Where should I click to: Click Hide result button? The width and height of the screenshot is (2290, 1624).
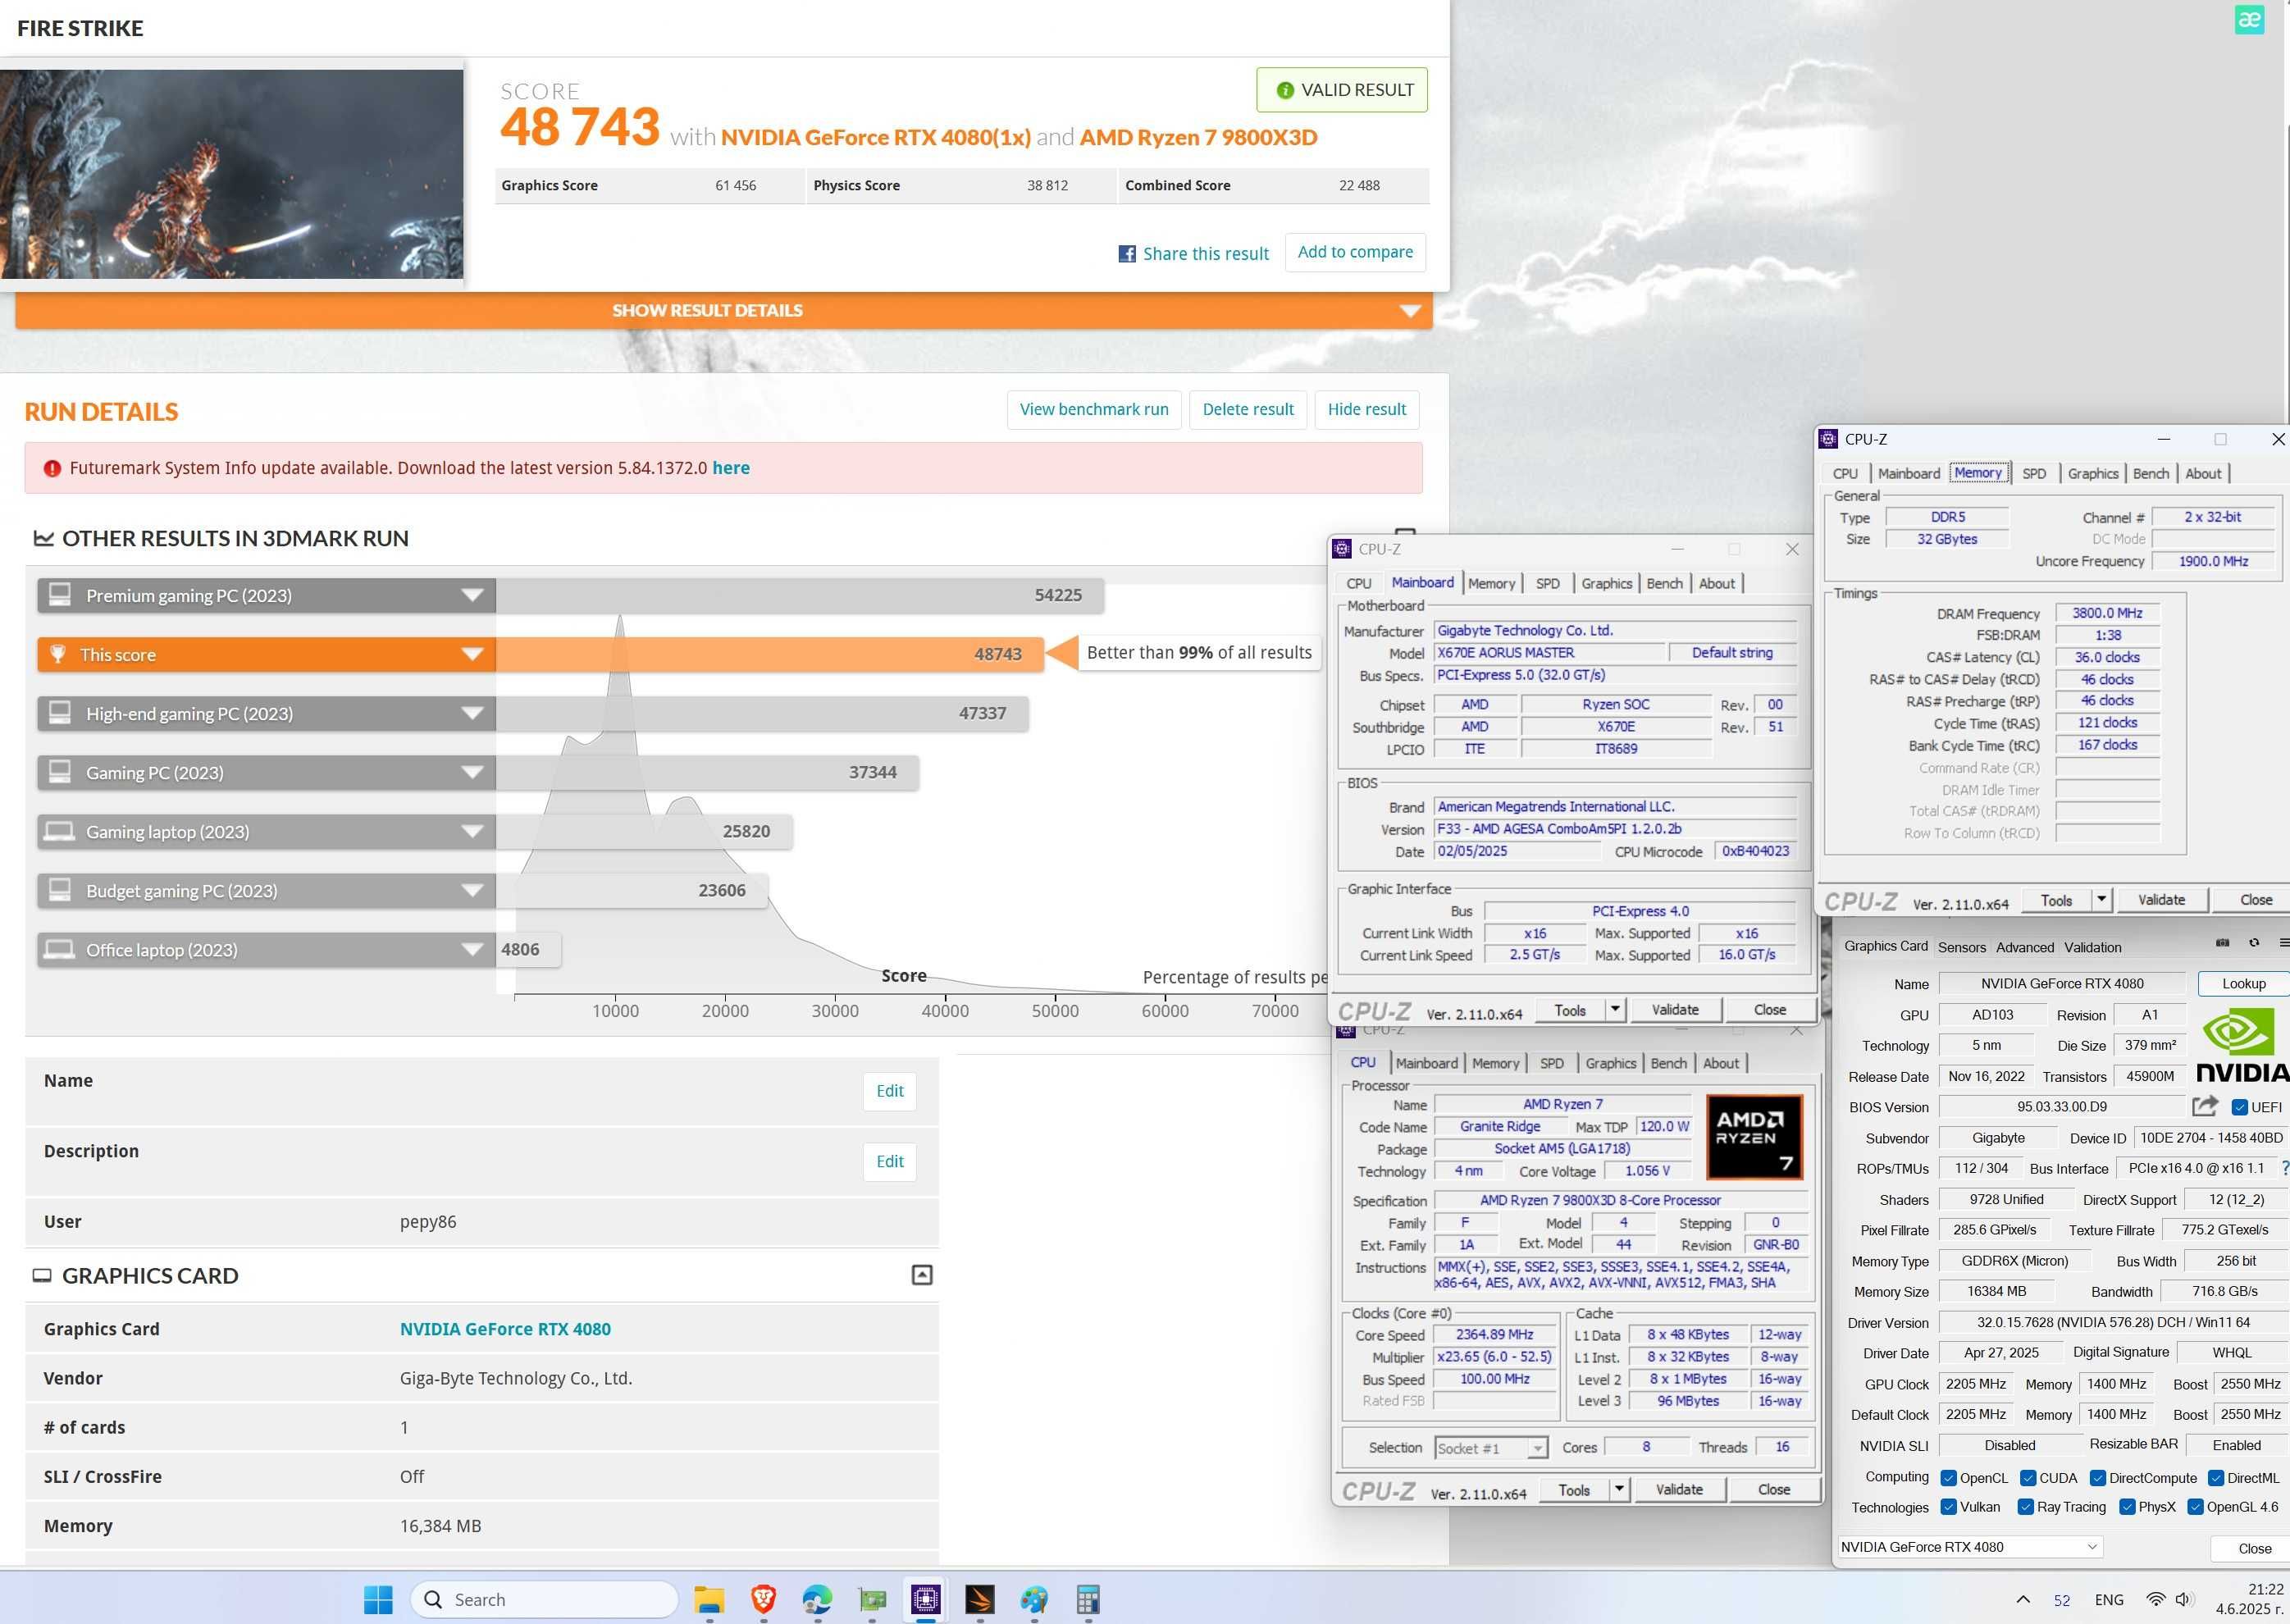(x=1366, y=409)
